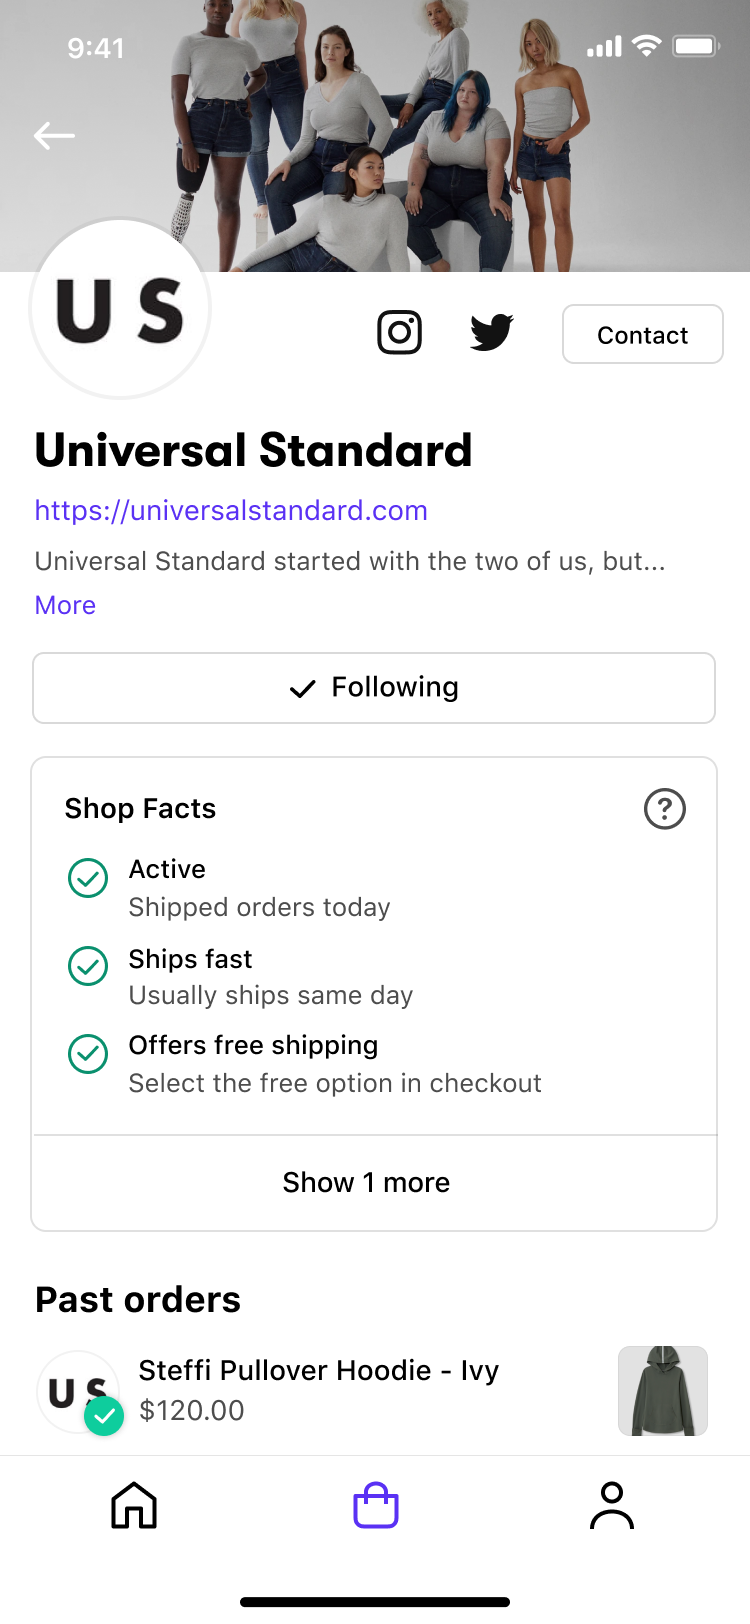Viewport: 750px width, 1624px height.
Task: Tap the Ships fast checkmark
Action: (88, 966)
